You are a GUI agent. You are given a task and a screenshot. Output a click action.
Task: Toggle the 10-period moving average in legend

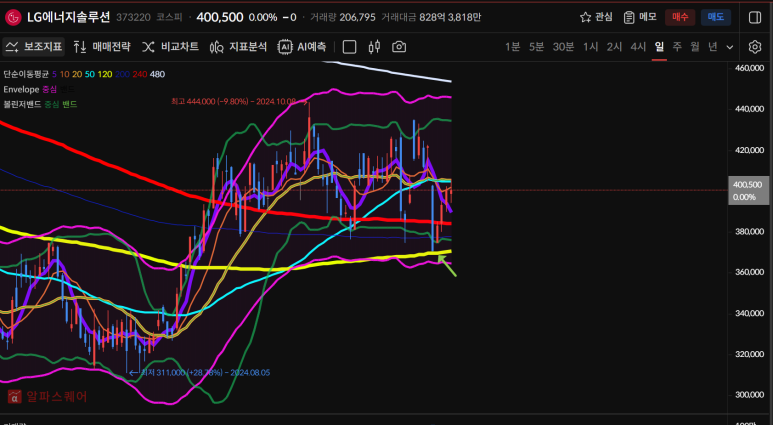point(64,74)
